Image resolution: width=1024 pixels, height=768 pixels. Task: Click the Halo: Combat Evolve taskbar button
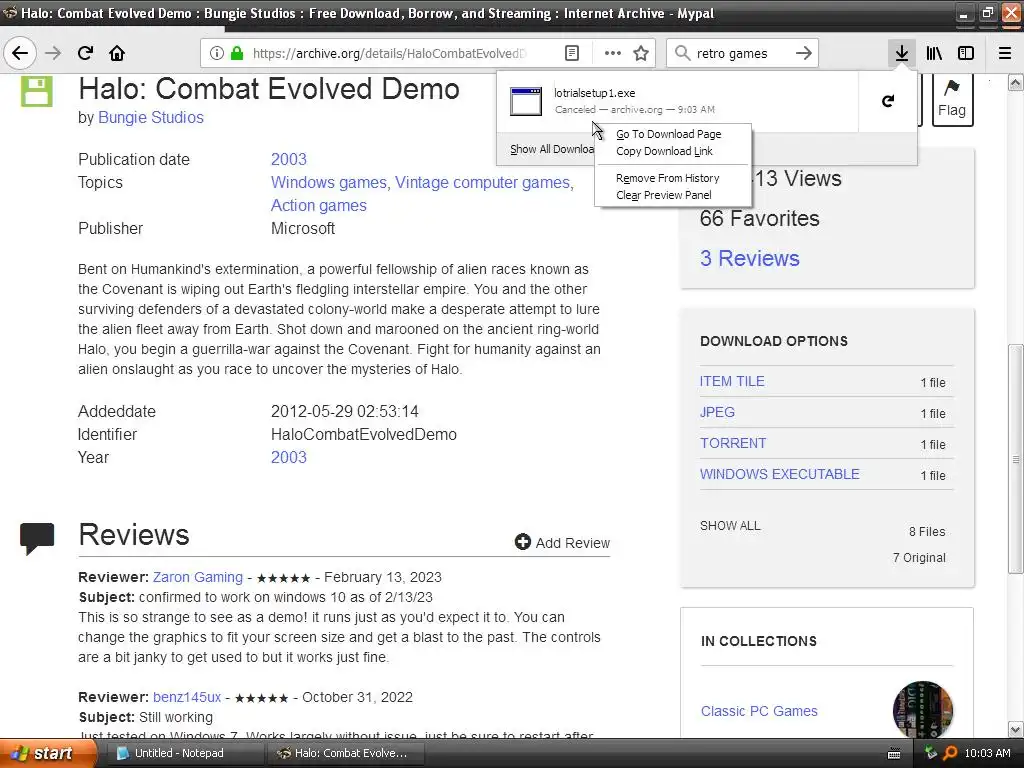347,753
